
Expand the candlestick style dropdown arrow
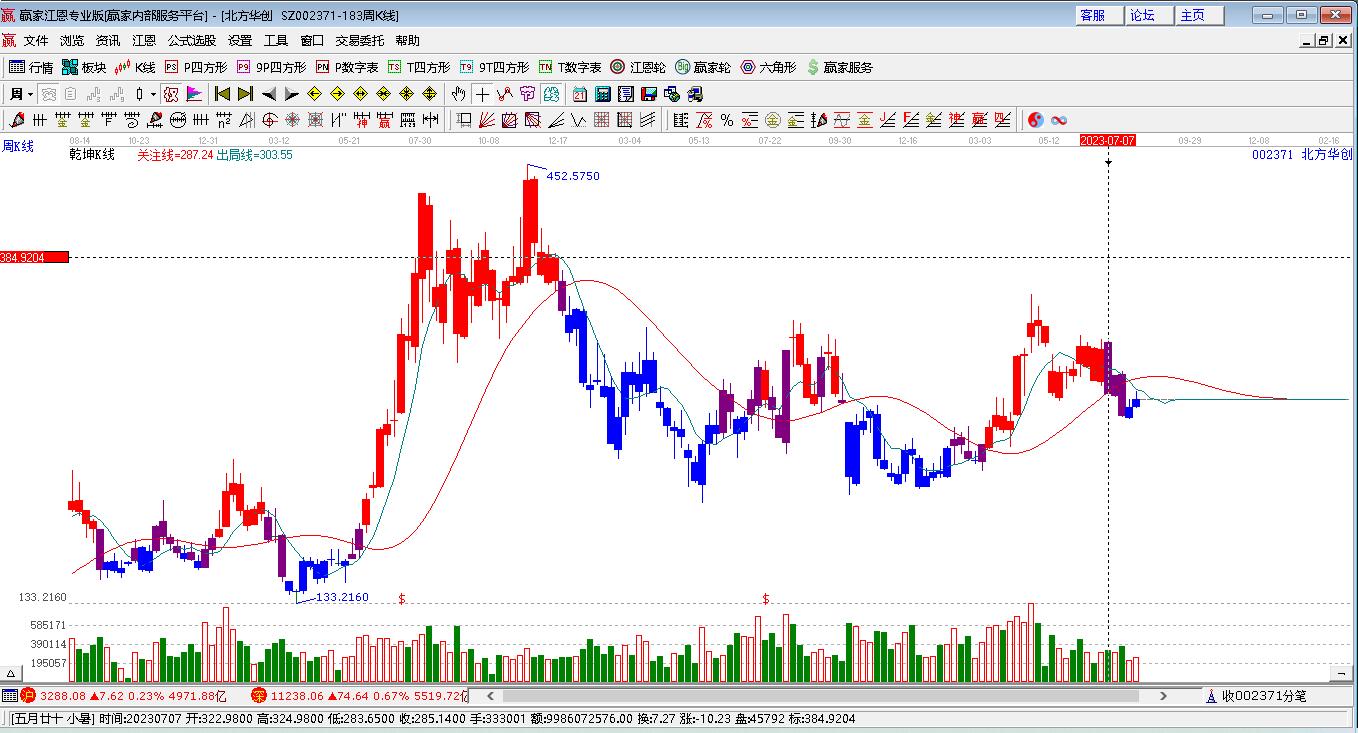click(152, 94)
